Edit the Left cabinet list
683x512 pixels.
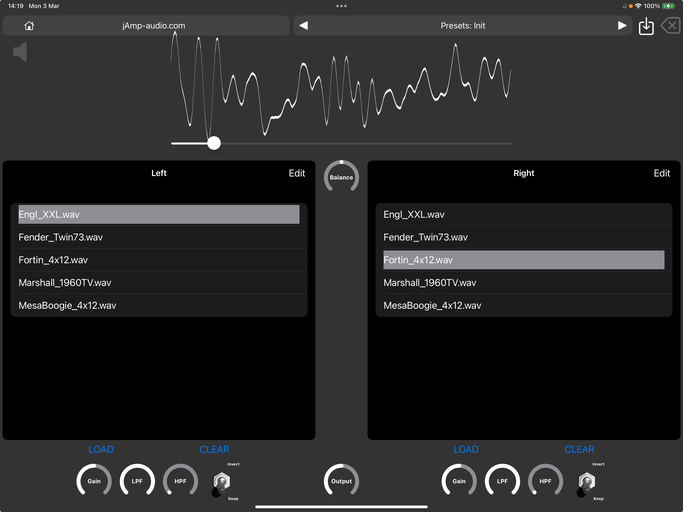[x=297, y=173]
